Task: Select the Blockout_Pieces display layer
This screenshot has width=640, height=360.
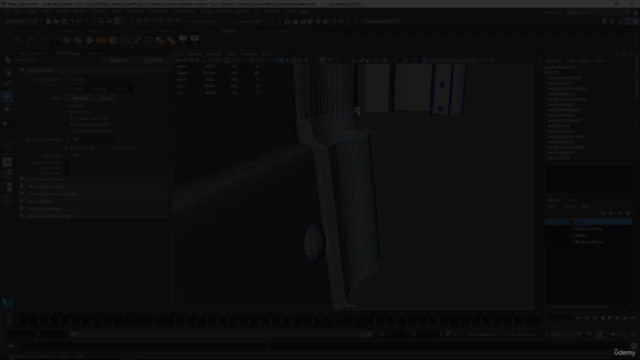Action: click(x=589, y=242)
